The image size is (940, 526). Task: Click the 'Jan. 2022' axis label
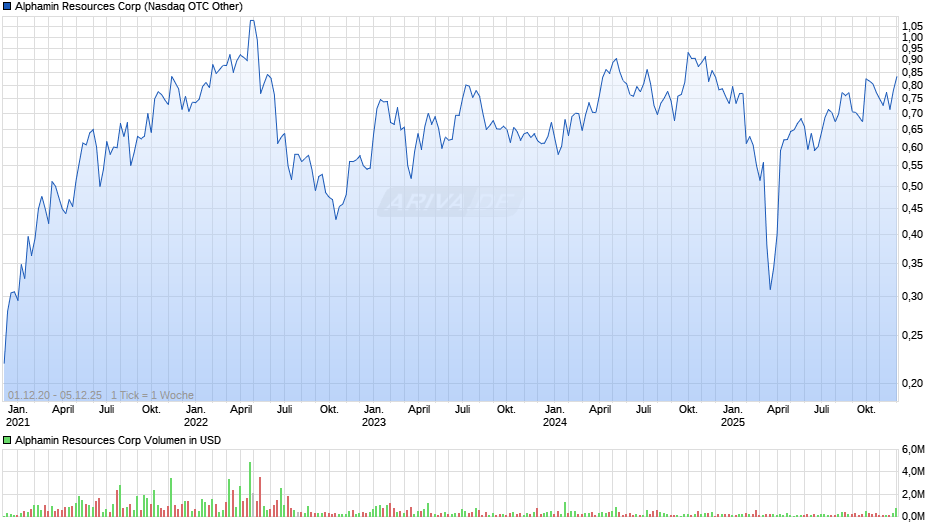(x=195, y=416)
